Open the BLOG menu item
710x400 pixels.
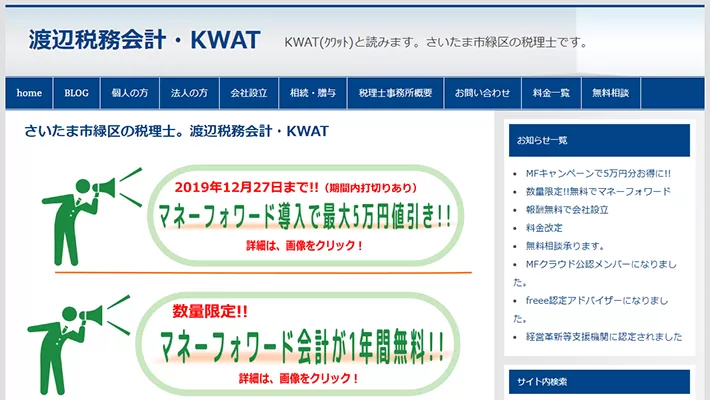(76, 93)
